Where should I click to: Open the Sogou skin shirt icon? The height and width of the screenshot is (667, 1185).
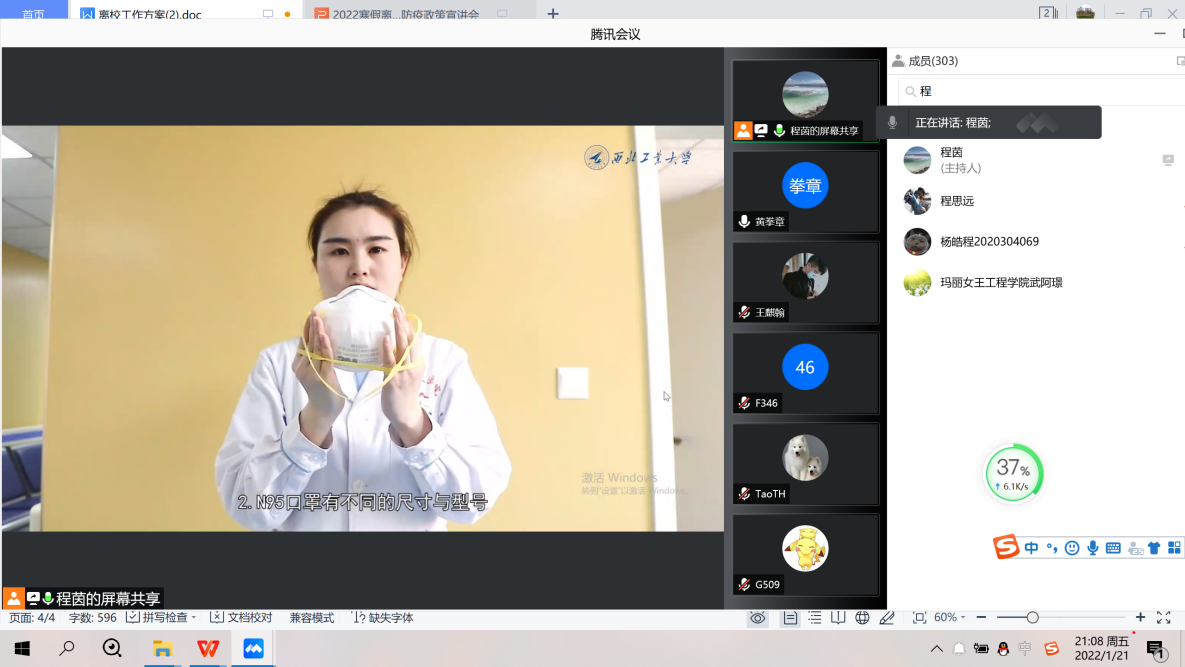point(1154,548)
